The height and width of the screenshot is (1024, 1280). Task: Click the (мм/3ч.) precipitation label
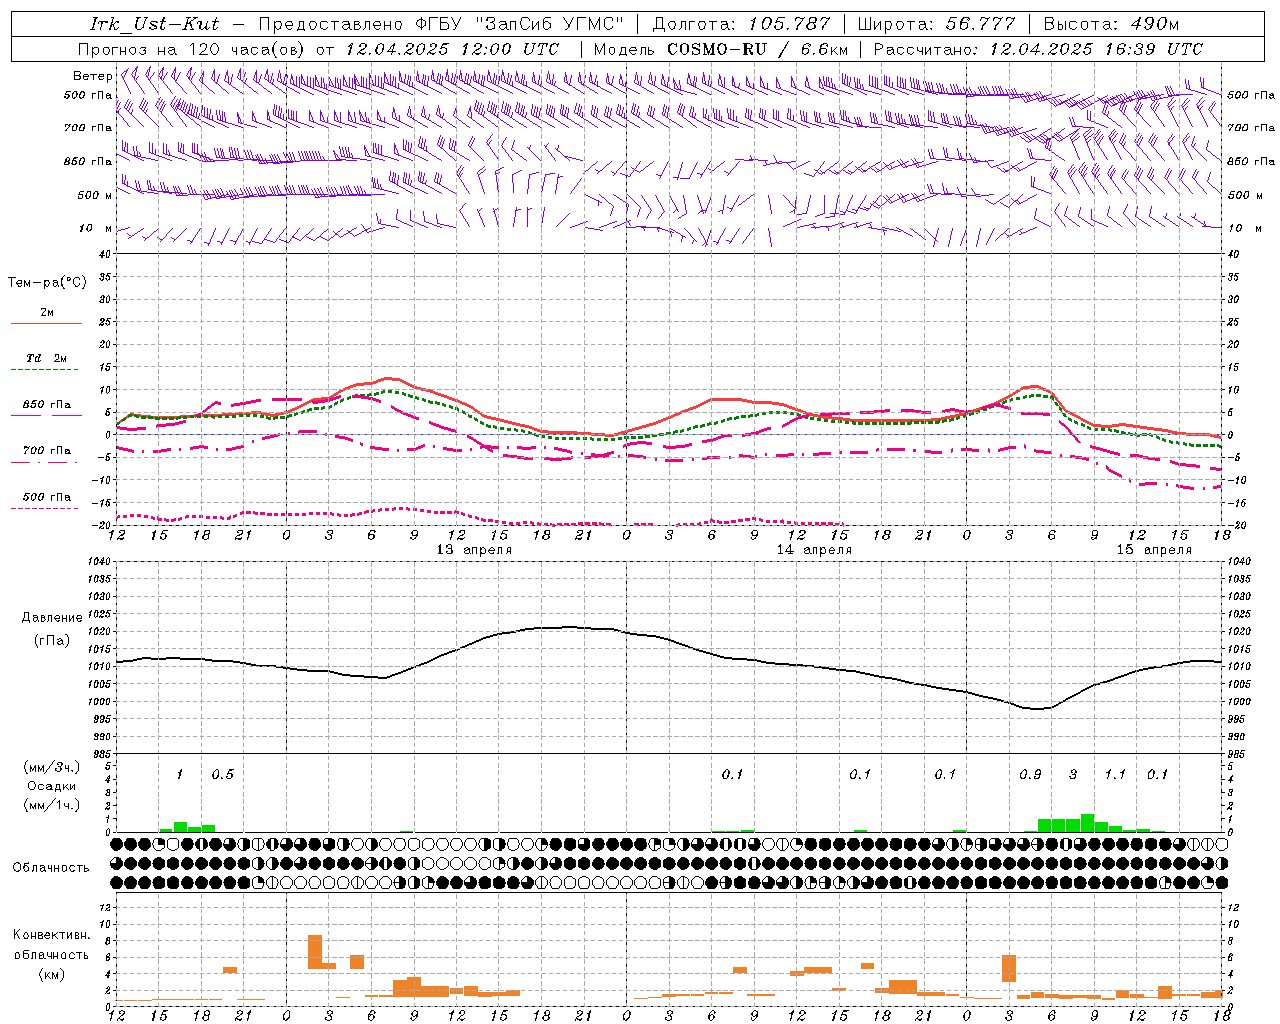click(x=51, y=767)
